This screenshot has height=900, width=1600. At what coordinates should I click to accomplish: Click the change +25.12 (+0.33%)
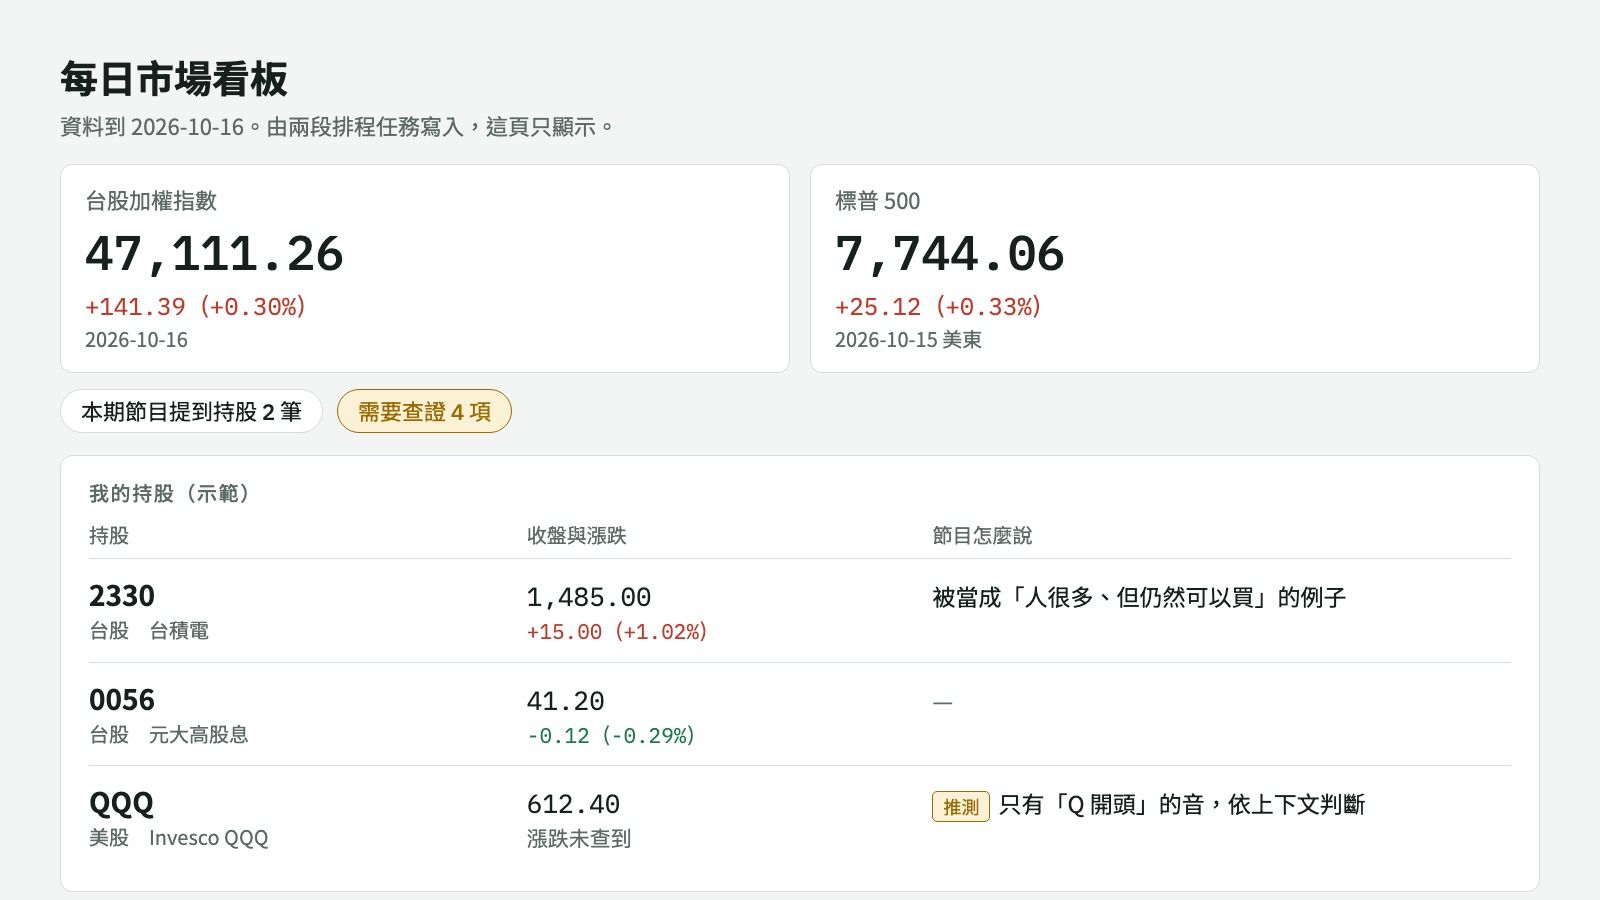tap(938, 306)
